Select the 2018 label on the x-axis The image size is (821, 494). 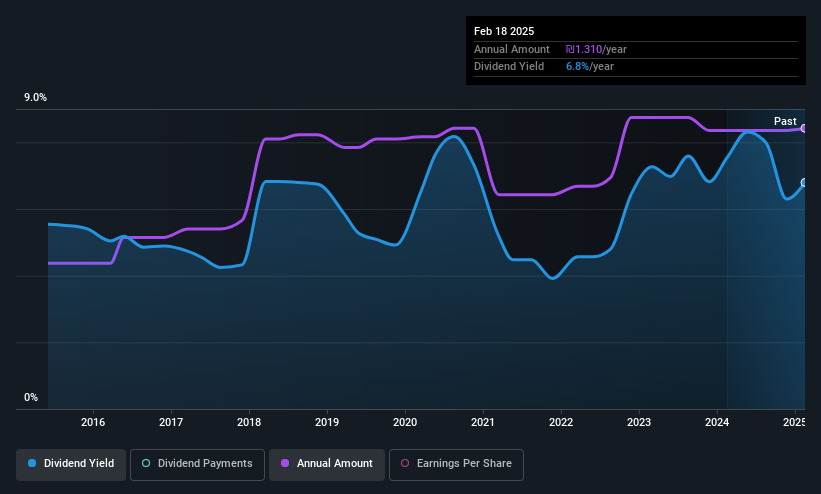pos(249,422)
